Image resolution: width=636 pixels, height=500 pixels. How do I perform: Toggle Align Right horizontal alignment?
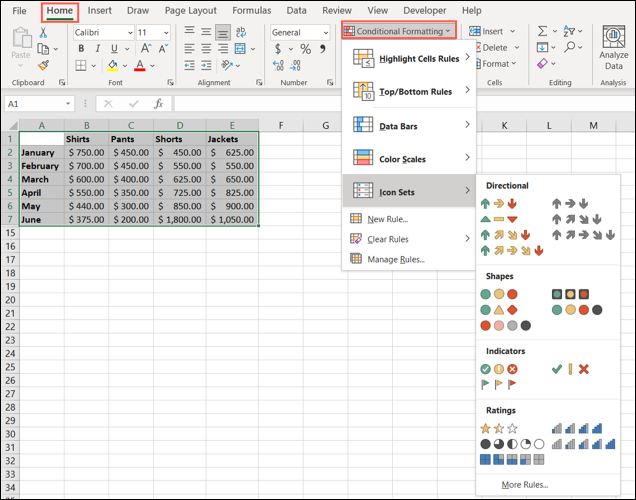223,49
